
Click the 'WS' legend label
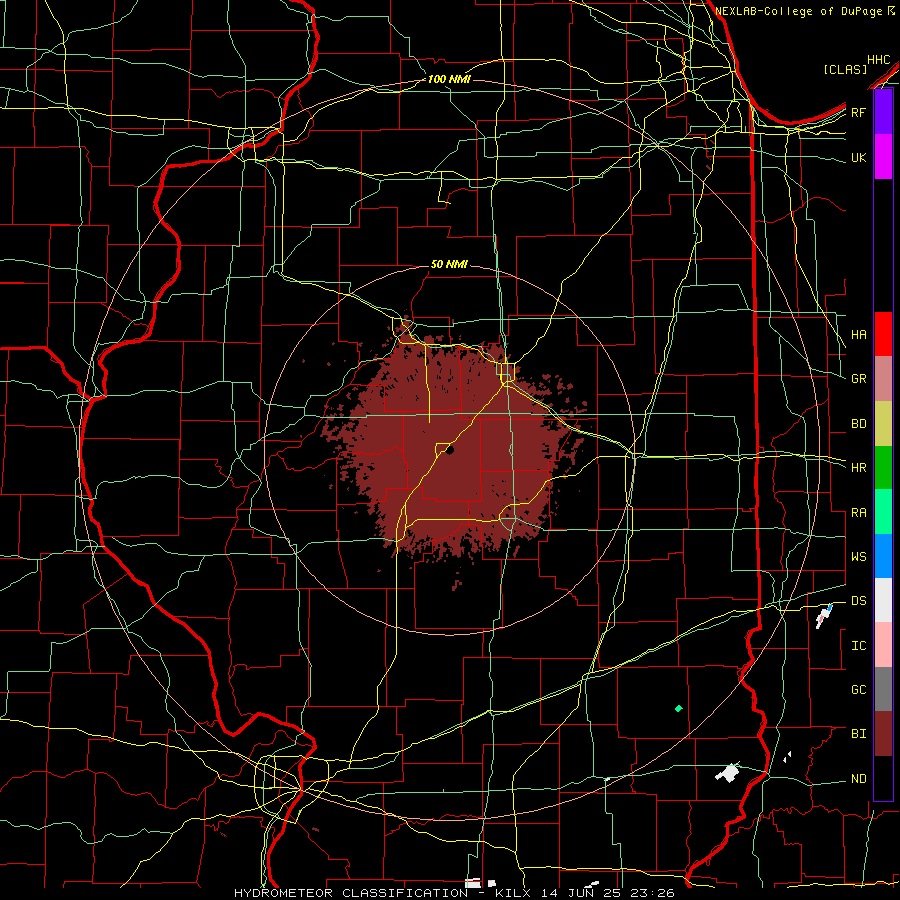pos(859,557)
